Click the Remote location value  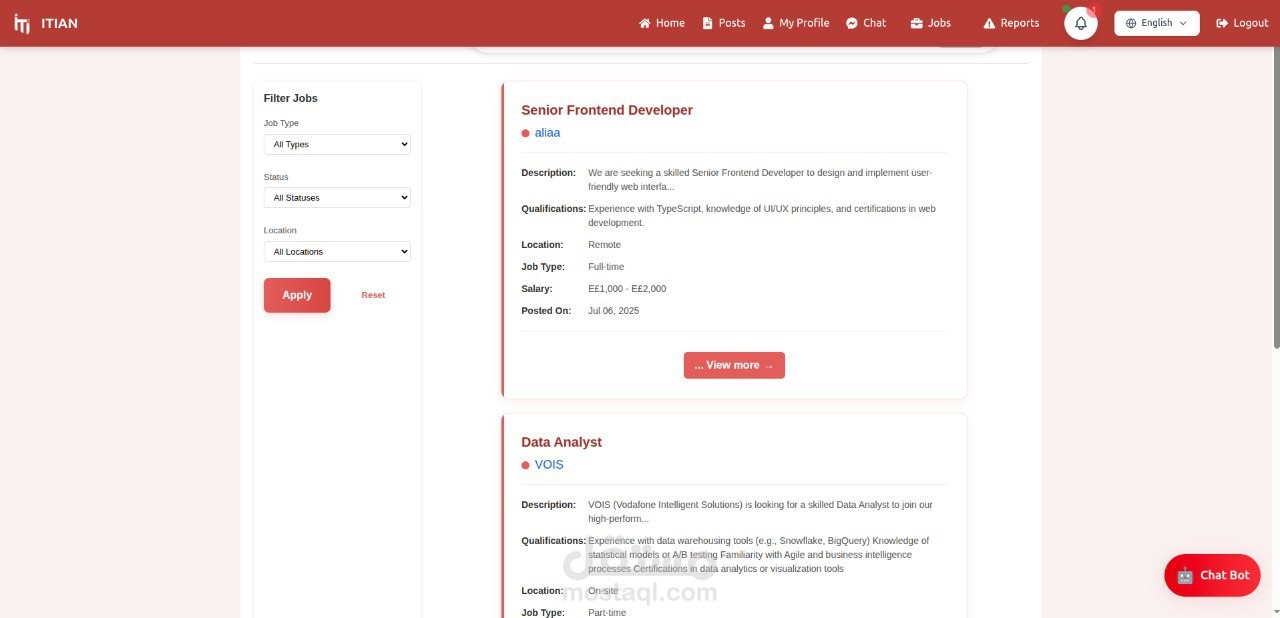point(604,245)
